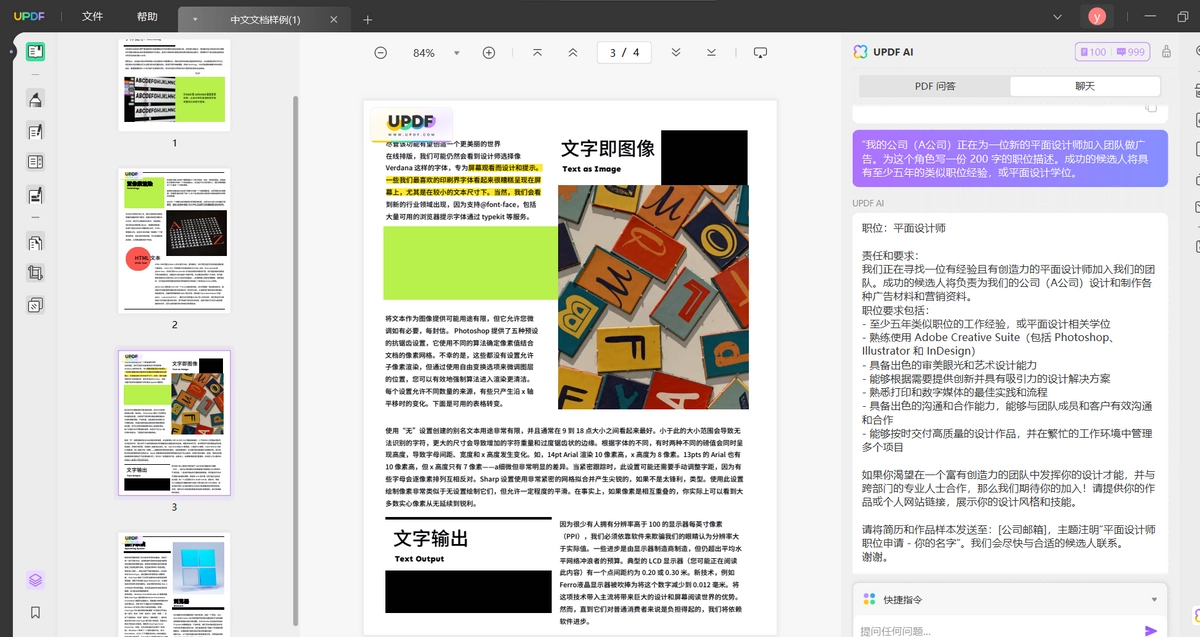This screenshot has height=637, width=1200.
Task: Click the 84% zoom value
Action: (424, 53)
